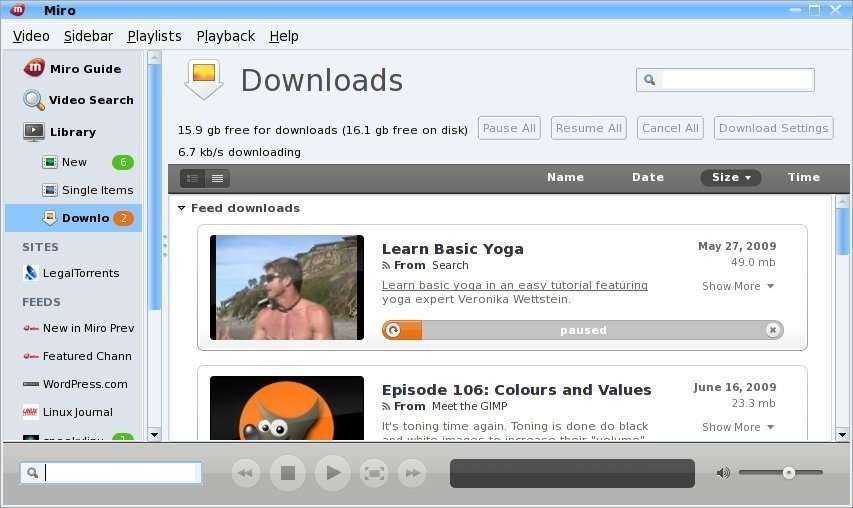The image size is (853, 508).
Task: Click the rewind playback button
Action: (x=245, y=473)
